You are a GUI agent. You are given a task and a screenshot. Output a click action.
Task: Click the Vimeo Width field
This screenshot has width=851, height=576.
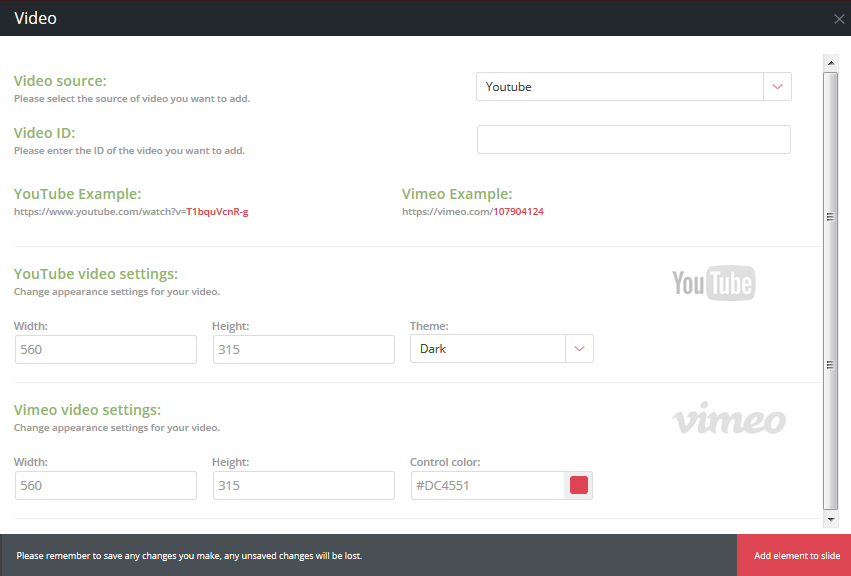[106, 485]
